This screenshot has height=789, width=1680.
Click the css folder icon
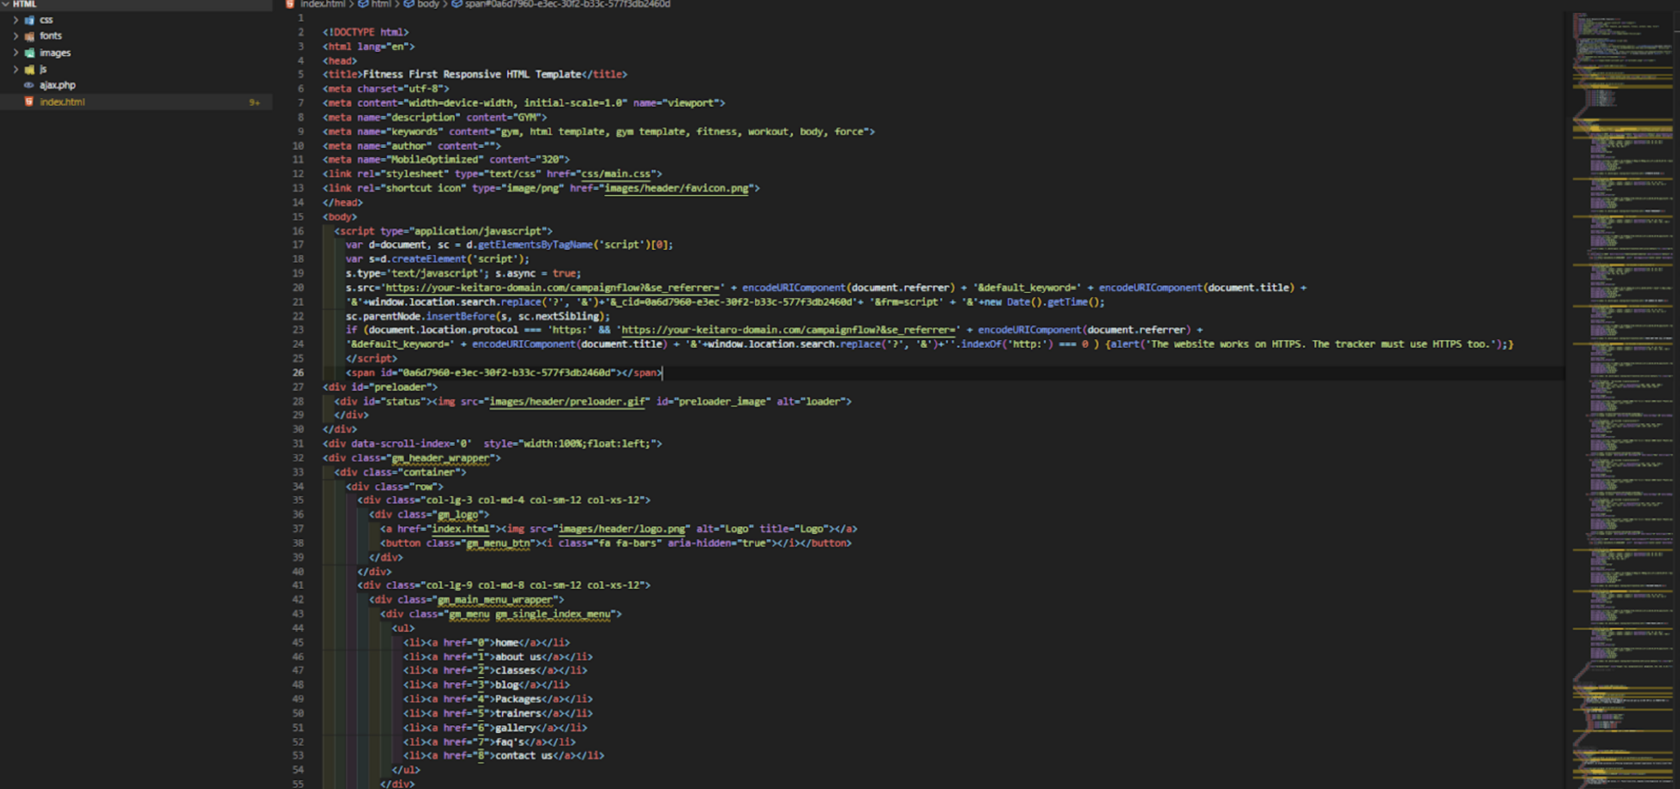click(x=29, y=20)
